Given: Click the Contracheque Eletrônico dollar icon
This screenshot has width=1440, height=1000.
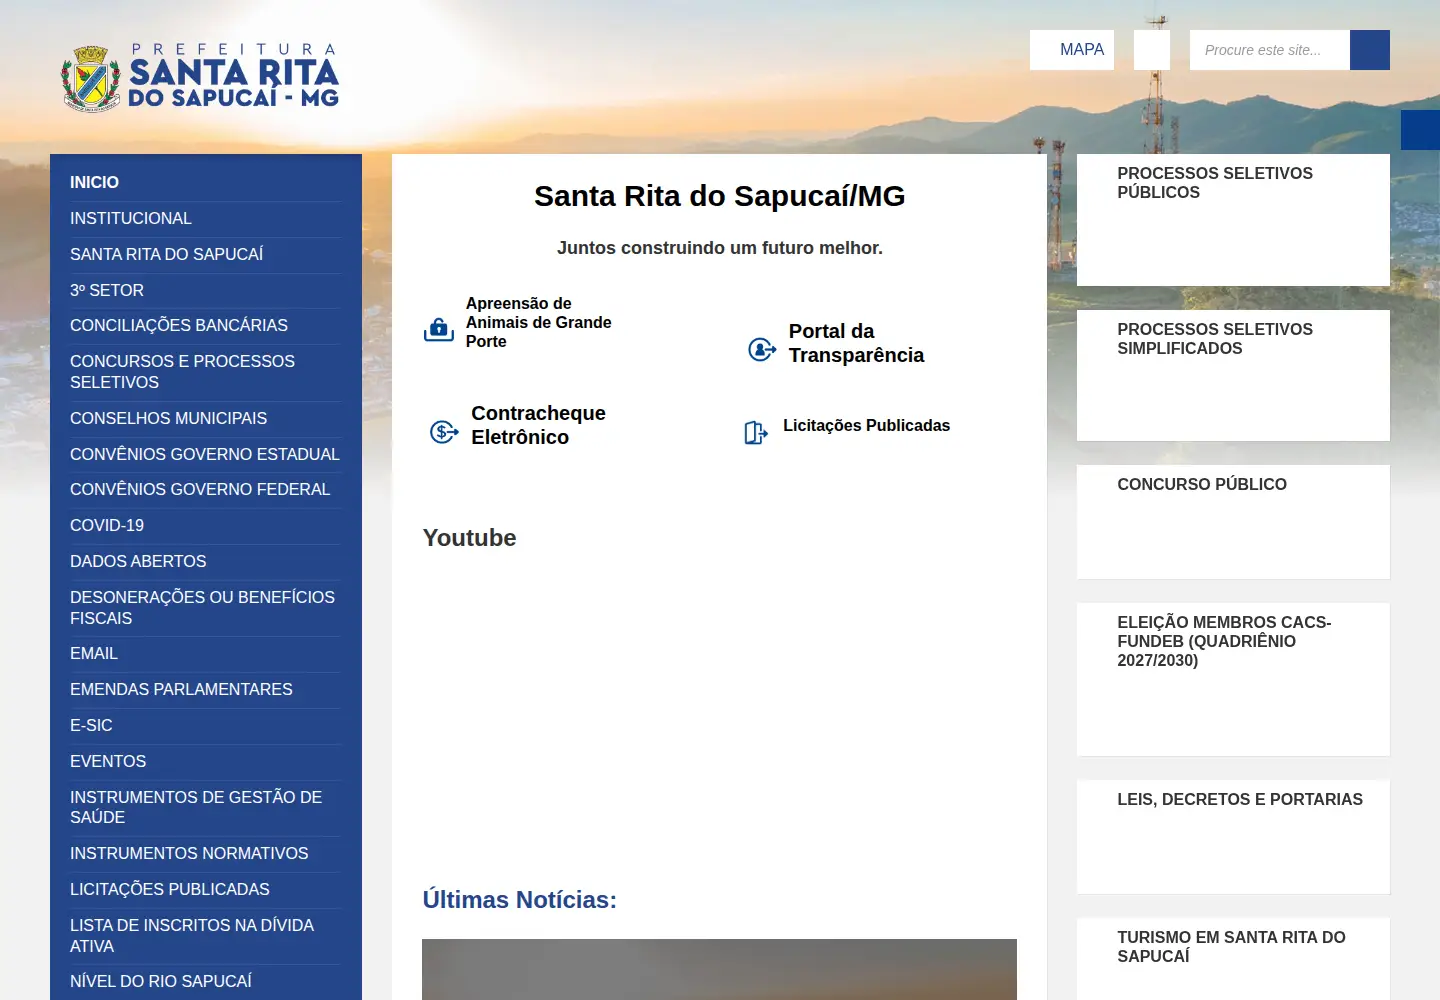Looking at the screenshot, I should point(444,432).
